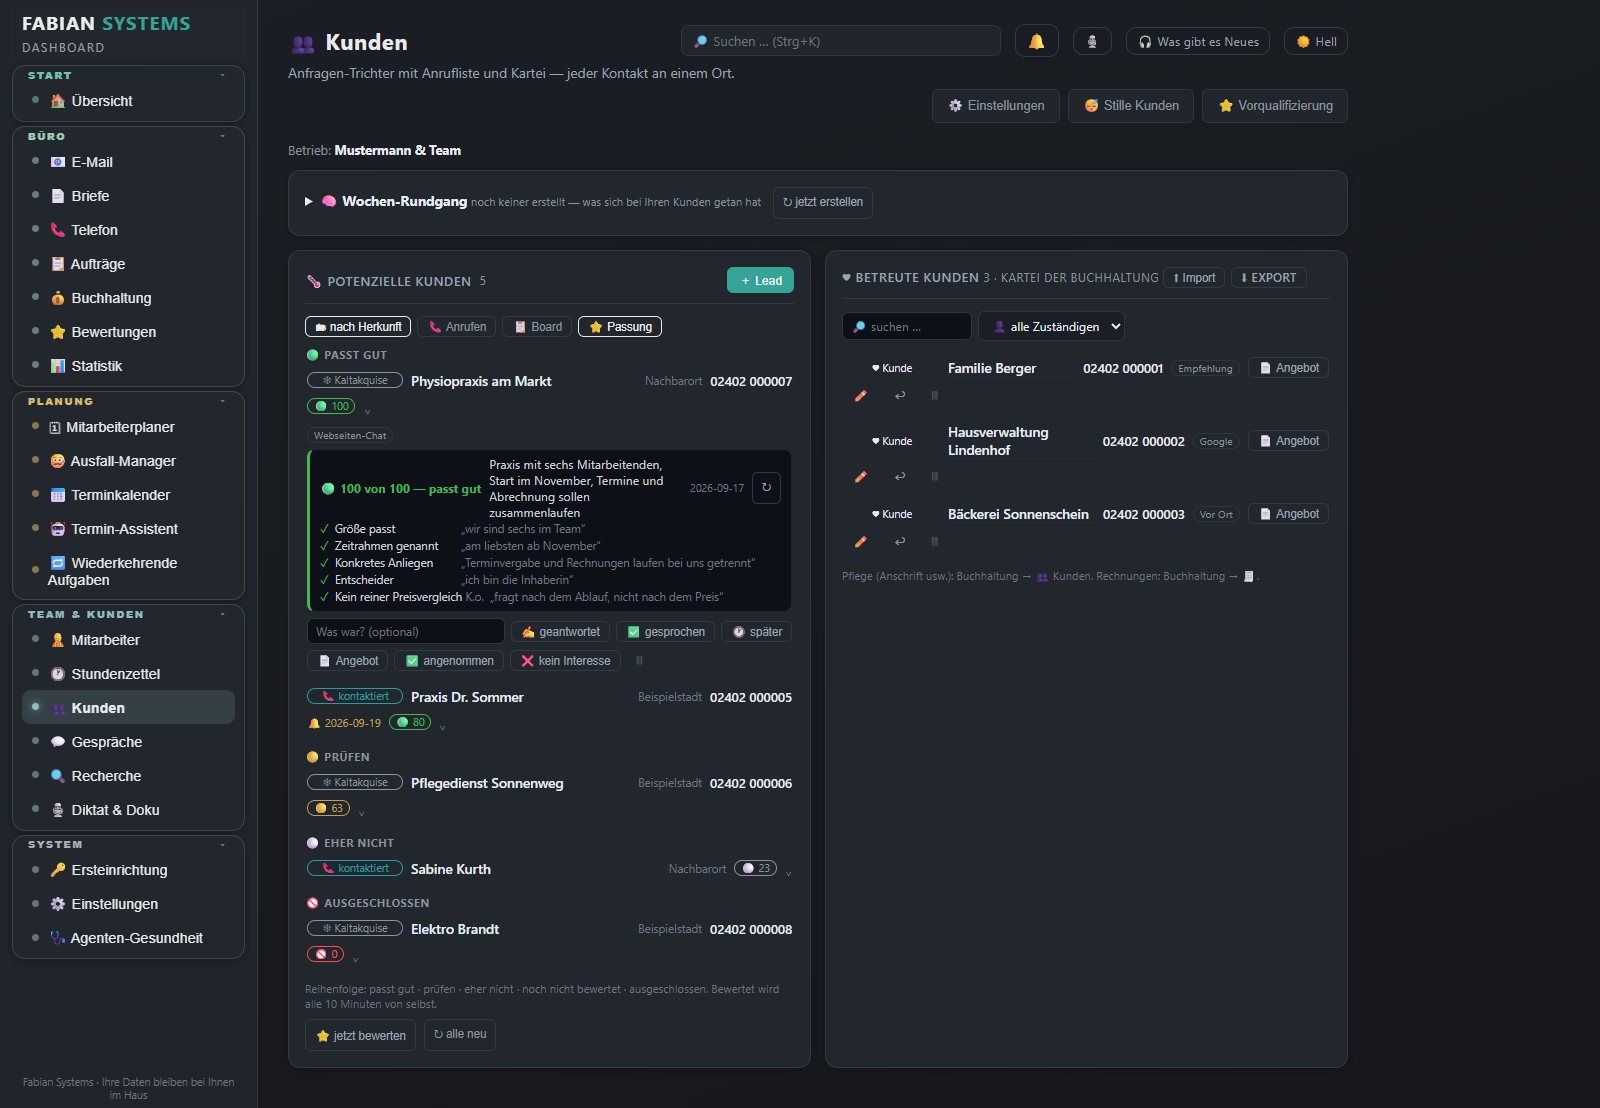
Task: Toggle the Passung sorting view
Action: tap(620, 327)
